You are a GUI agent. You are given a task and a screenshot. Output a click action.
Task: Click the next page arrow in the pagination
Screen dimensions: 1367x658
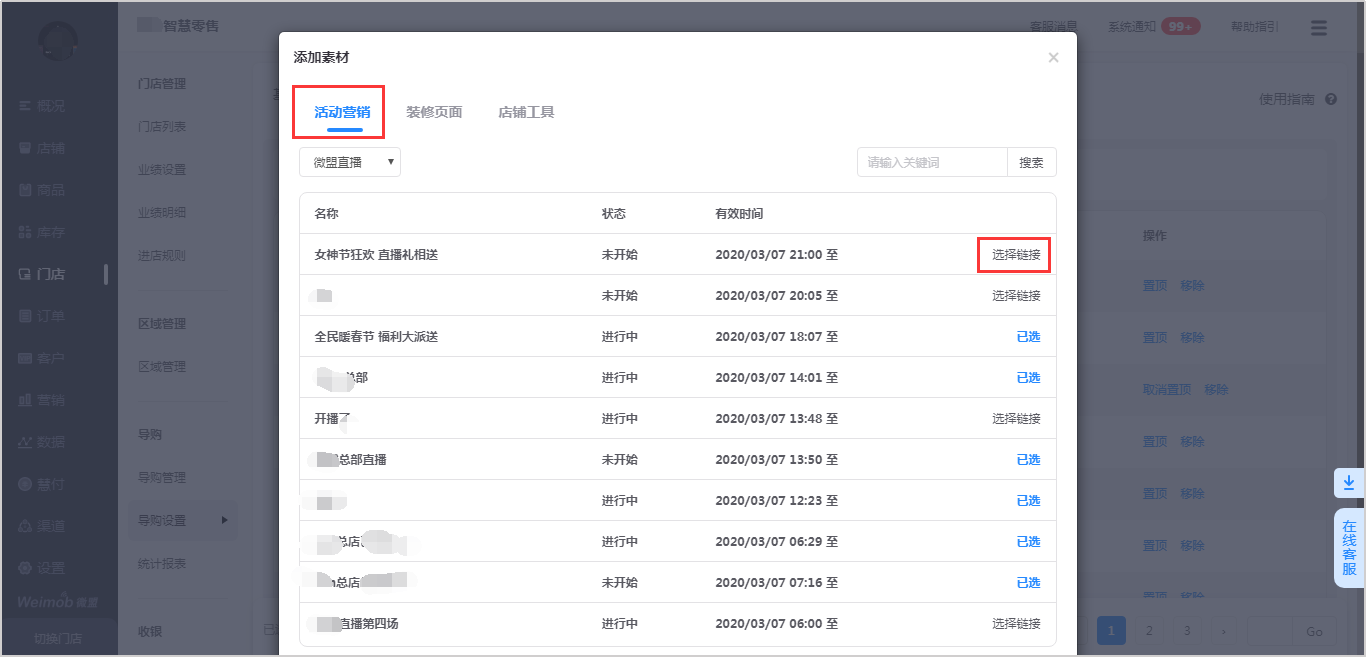click(x=1224, y=631)
